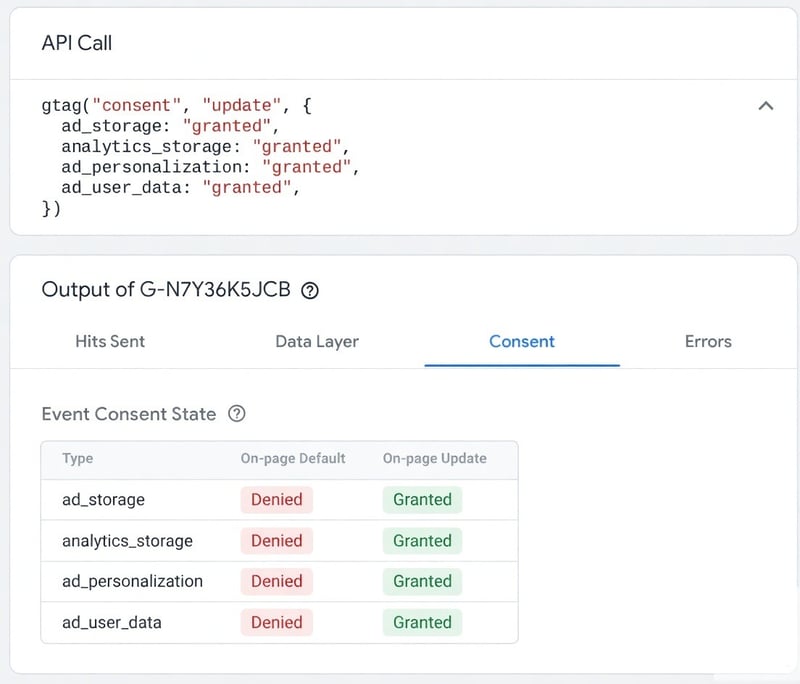Click help icon next to G-N7Y36K5JCB output
The image size is (800, 684).
click(310, 291)
